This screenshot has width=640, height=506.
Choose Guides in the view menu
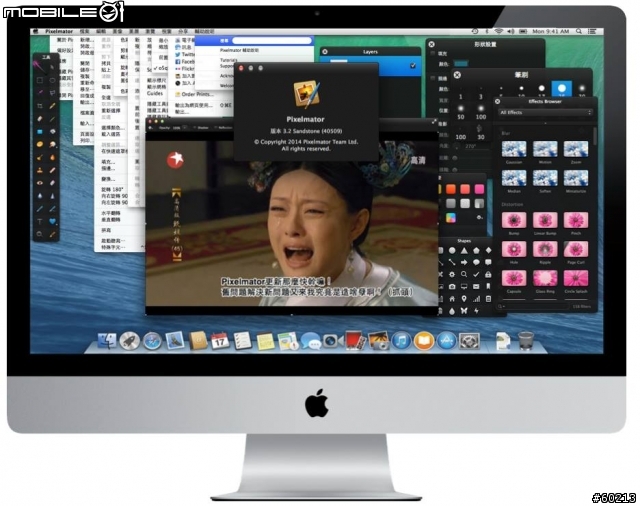pyautogui.click(x=155, y=93)
